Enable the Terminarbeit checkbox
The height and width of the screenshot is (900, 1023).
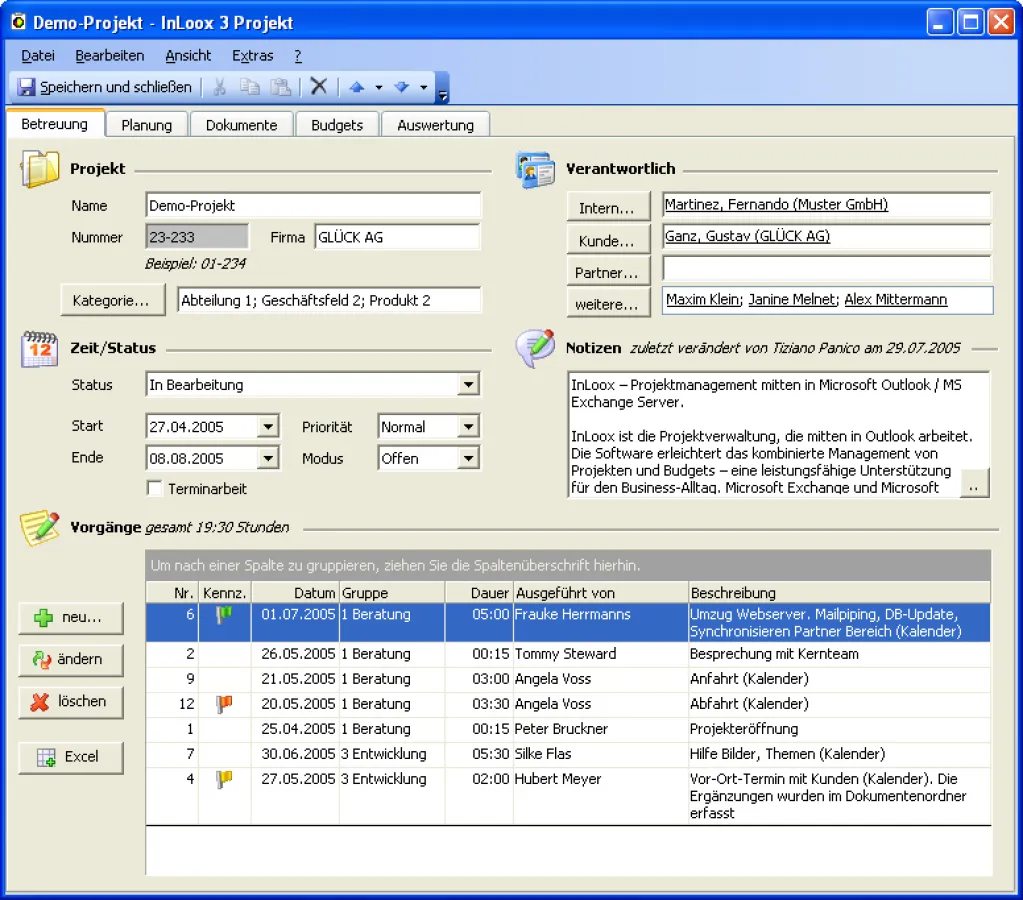tap(155, 489)
